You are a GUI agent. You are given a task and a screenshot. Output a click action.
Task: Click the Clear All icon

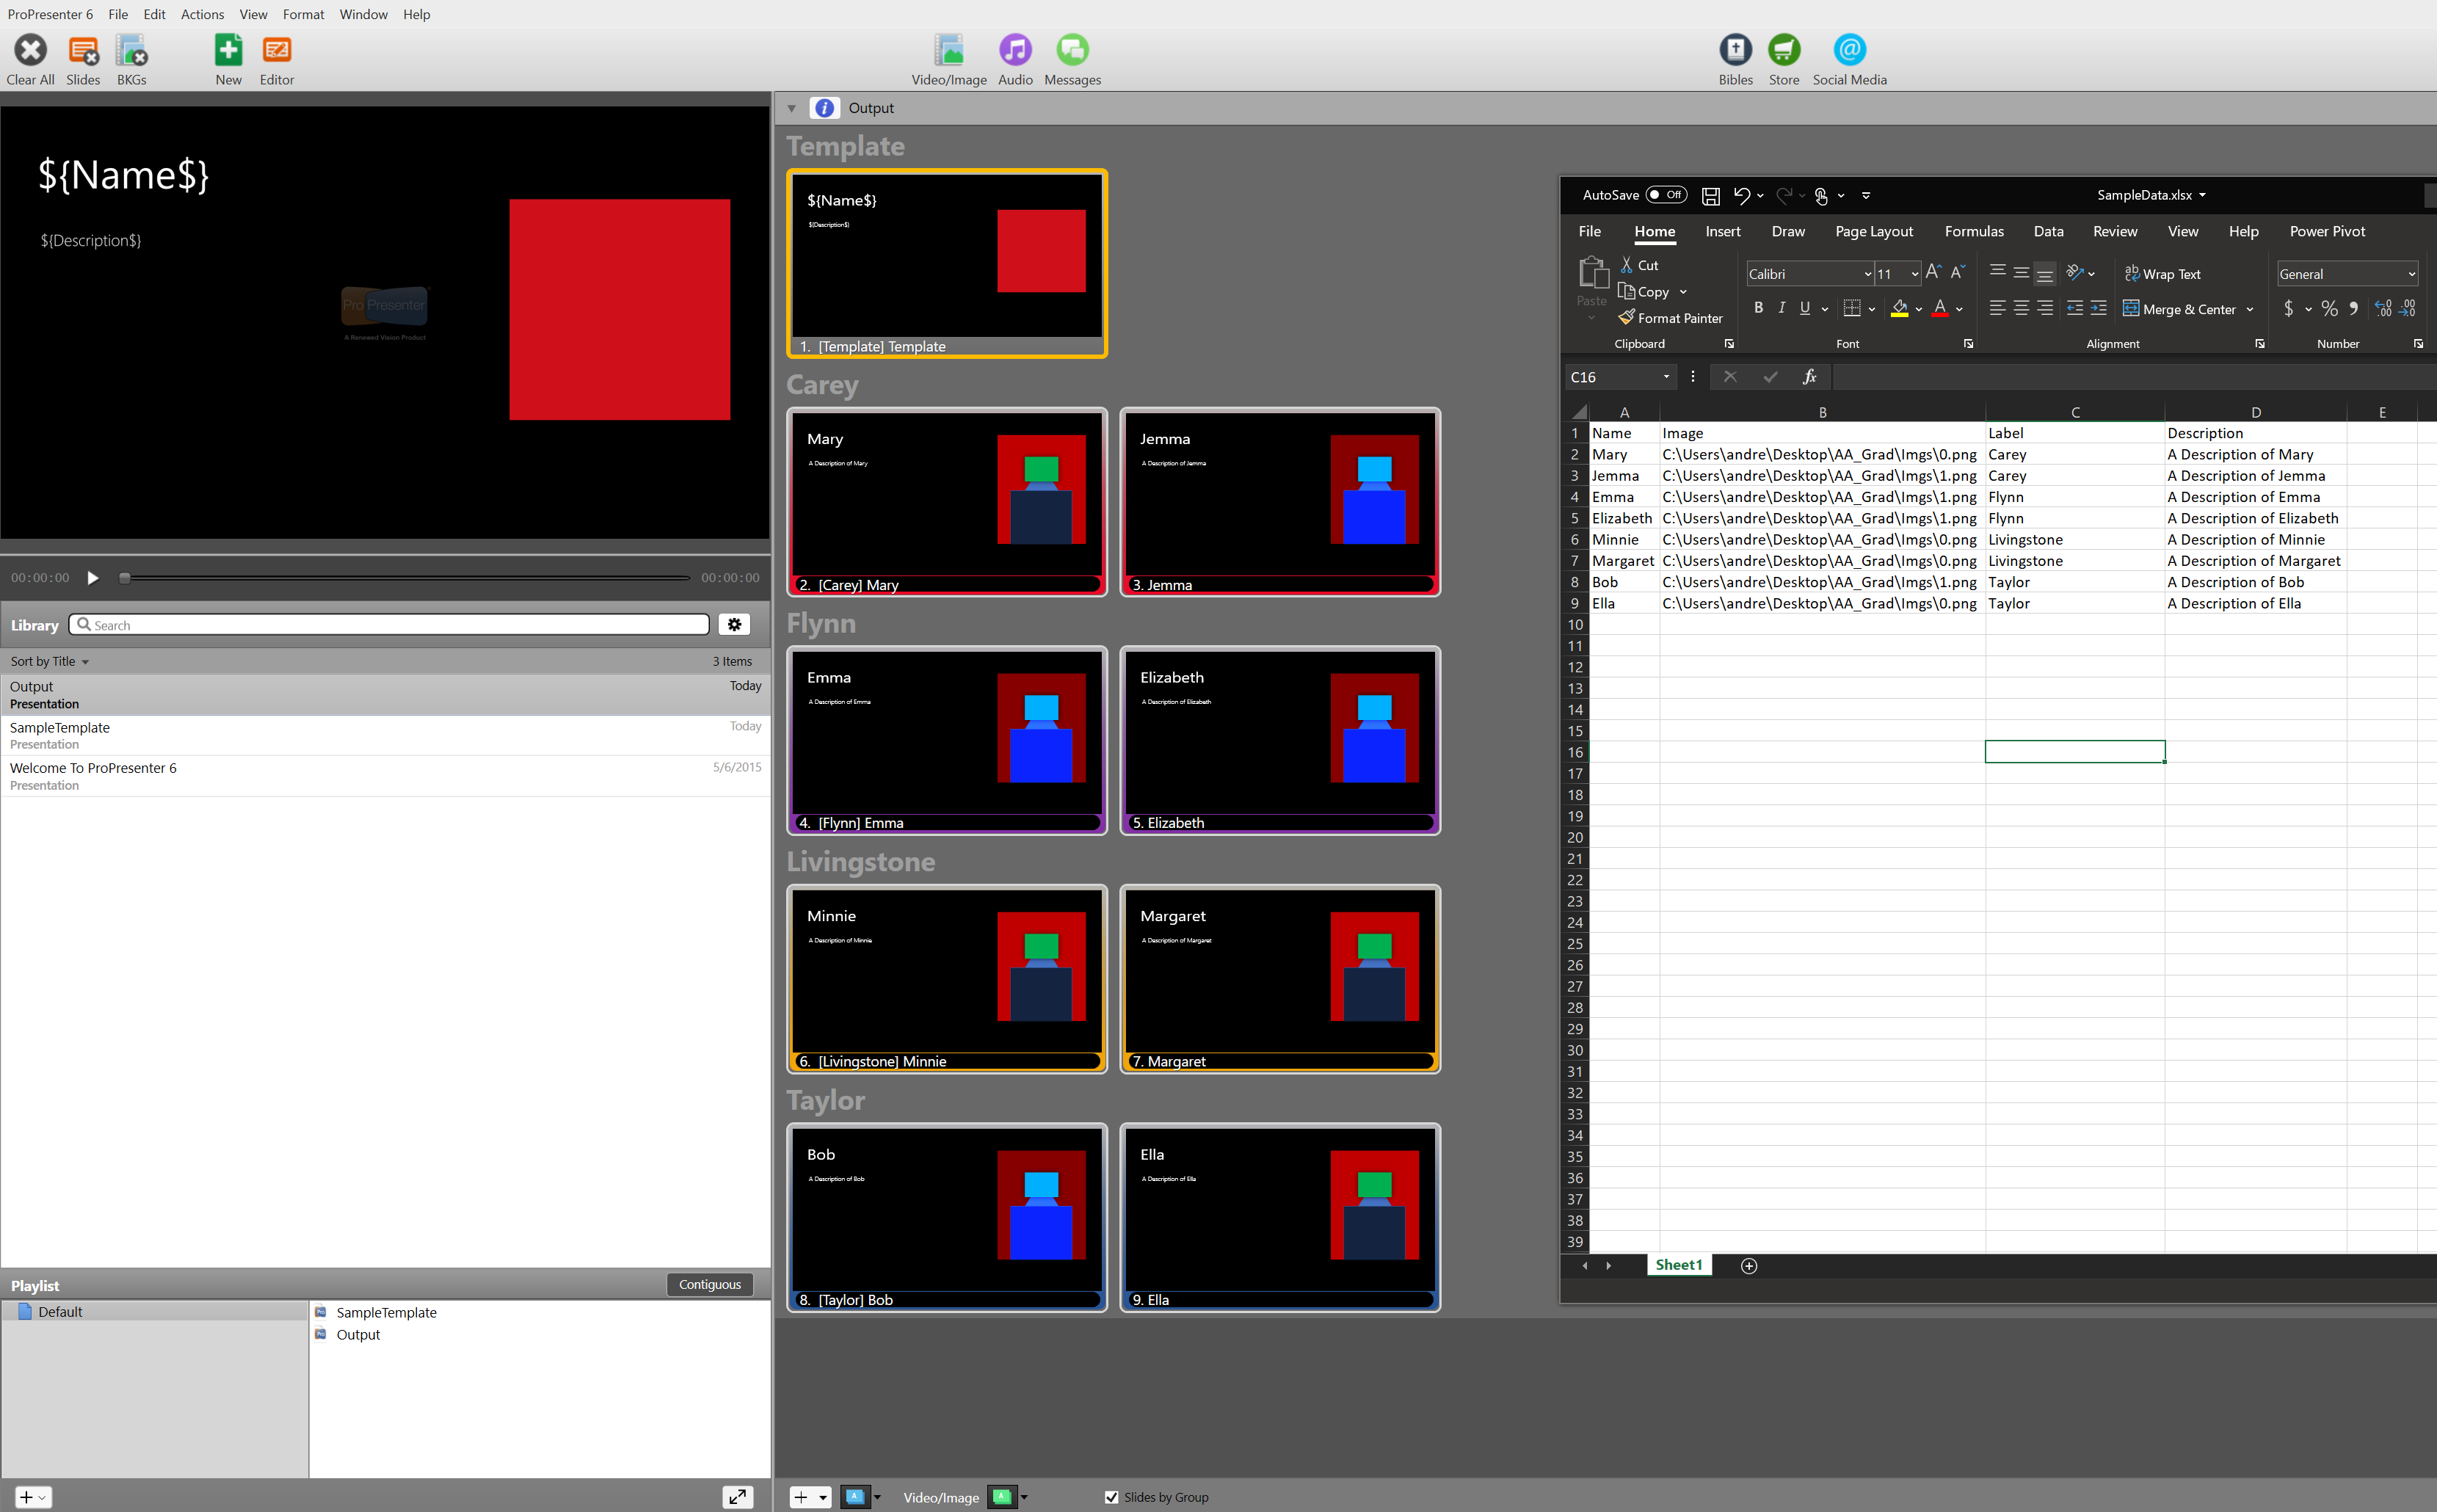point(30,50)
